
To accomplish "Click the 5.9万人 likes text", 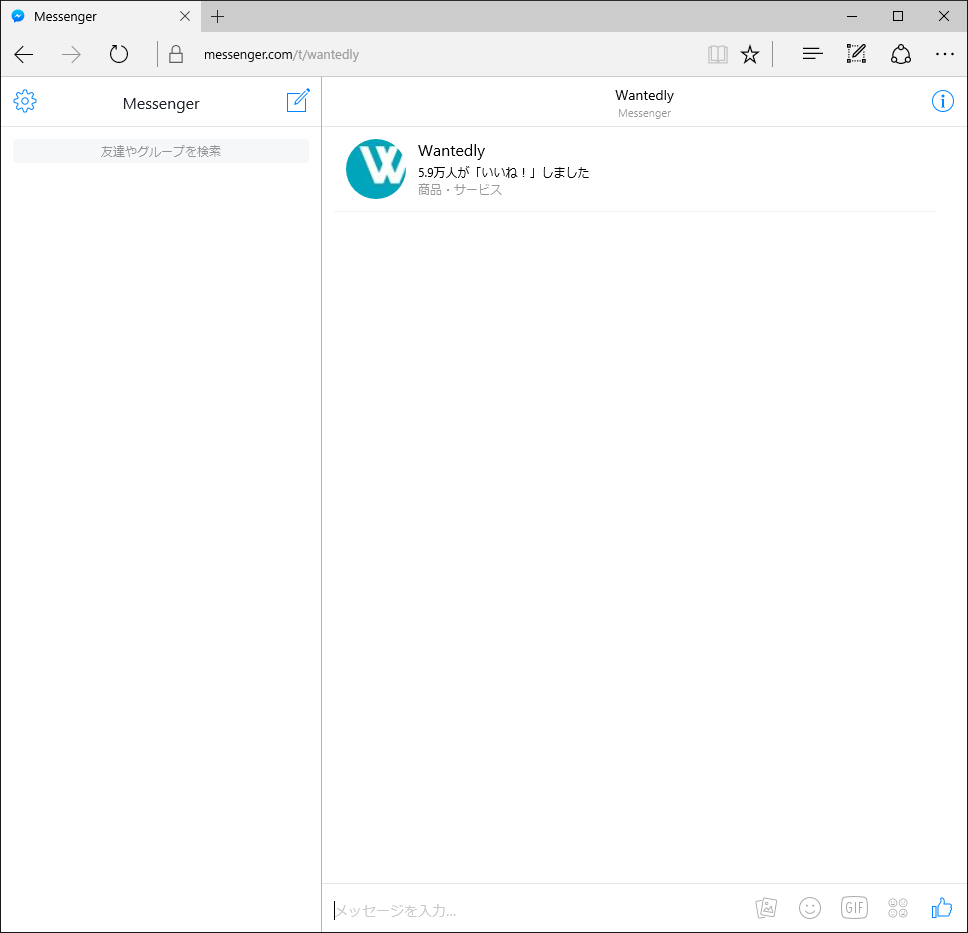I will pyautogui.click(x=503, y=172).
